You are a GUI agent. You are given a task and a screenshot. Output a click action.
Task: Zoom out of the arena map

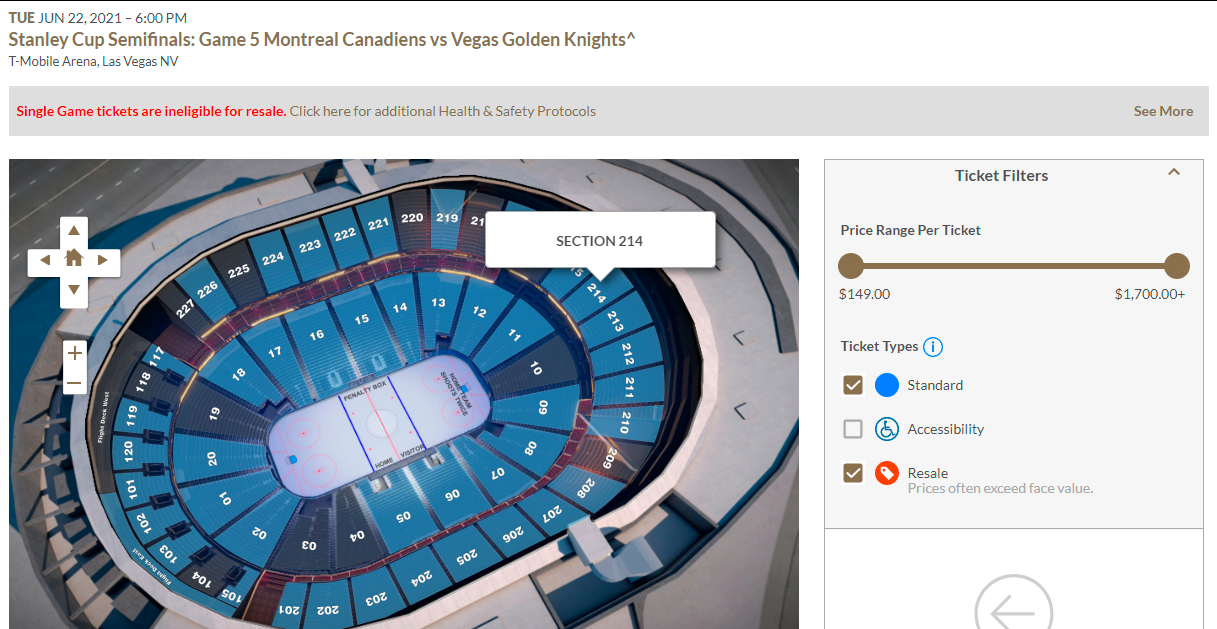pyautogui.click(x=74, y=382)
